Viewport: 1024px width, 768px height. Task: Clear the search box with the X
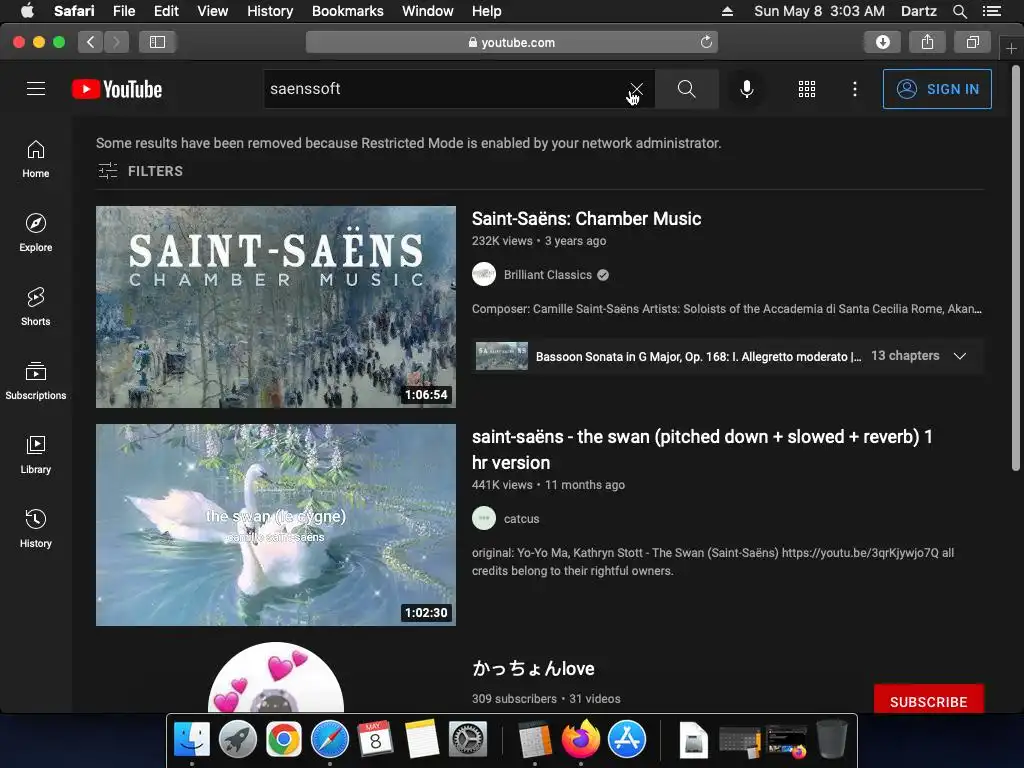click(x=636, y=89)
